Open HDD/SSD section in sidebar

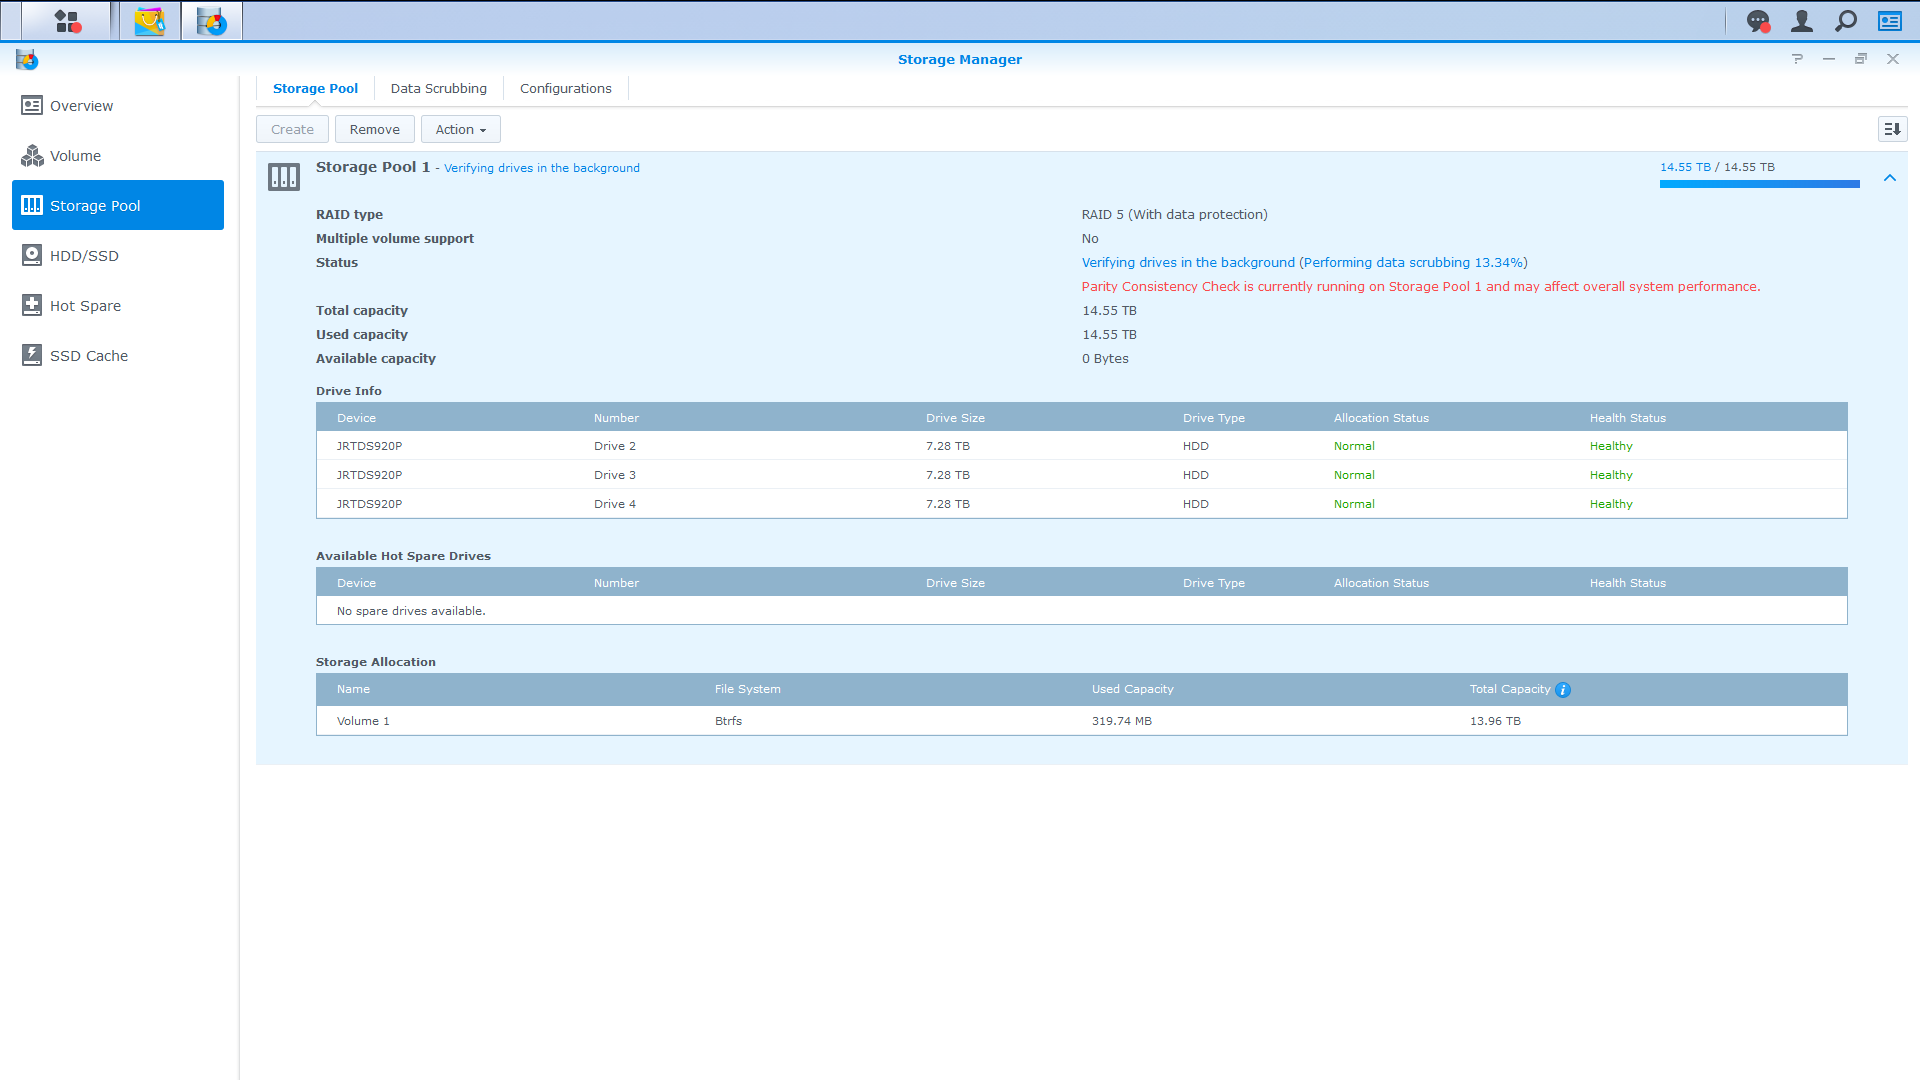click(84, 256)
